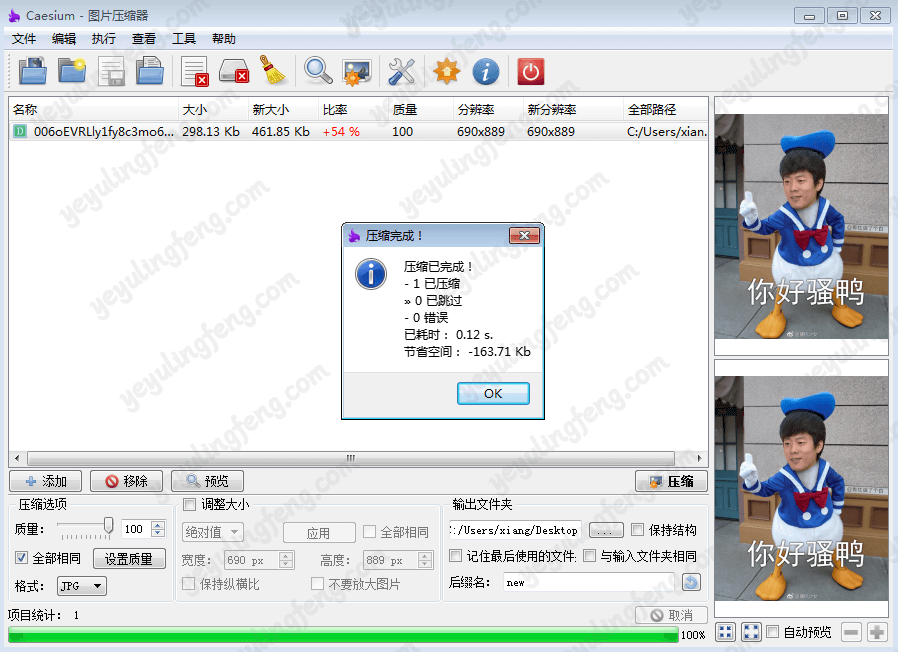Click the output folder browse button
This screenshot has height=652, width=898.
tap(606, 530)
